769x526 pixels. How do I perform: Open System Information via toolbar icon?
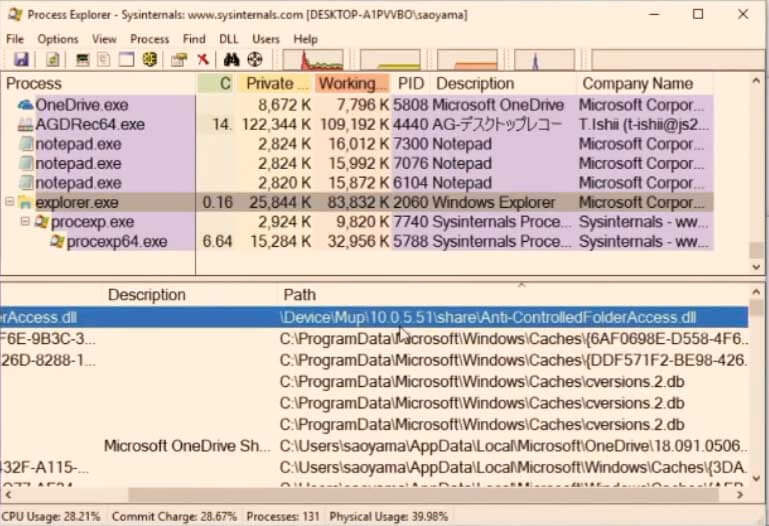point(82,60)
